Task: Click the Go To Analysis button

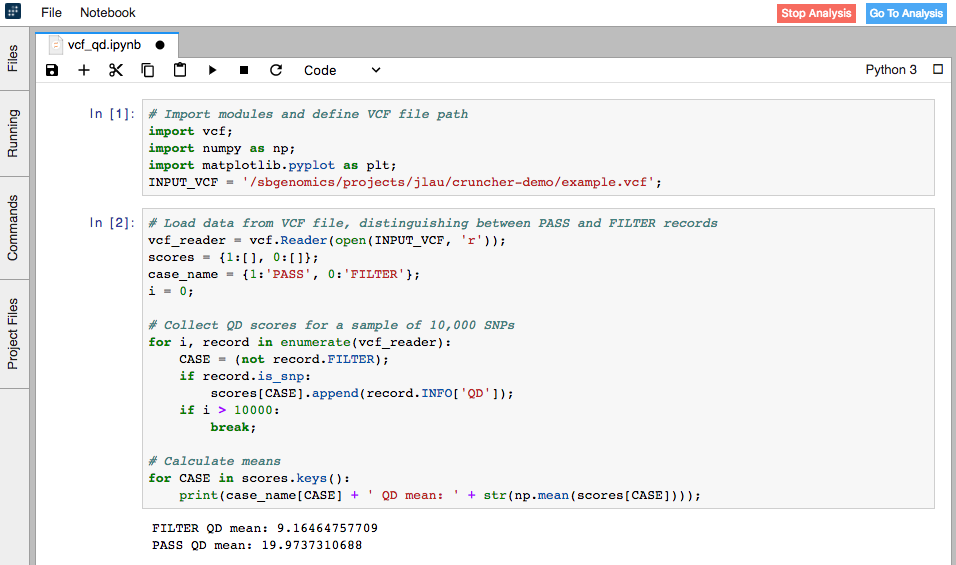Action: 906,13
